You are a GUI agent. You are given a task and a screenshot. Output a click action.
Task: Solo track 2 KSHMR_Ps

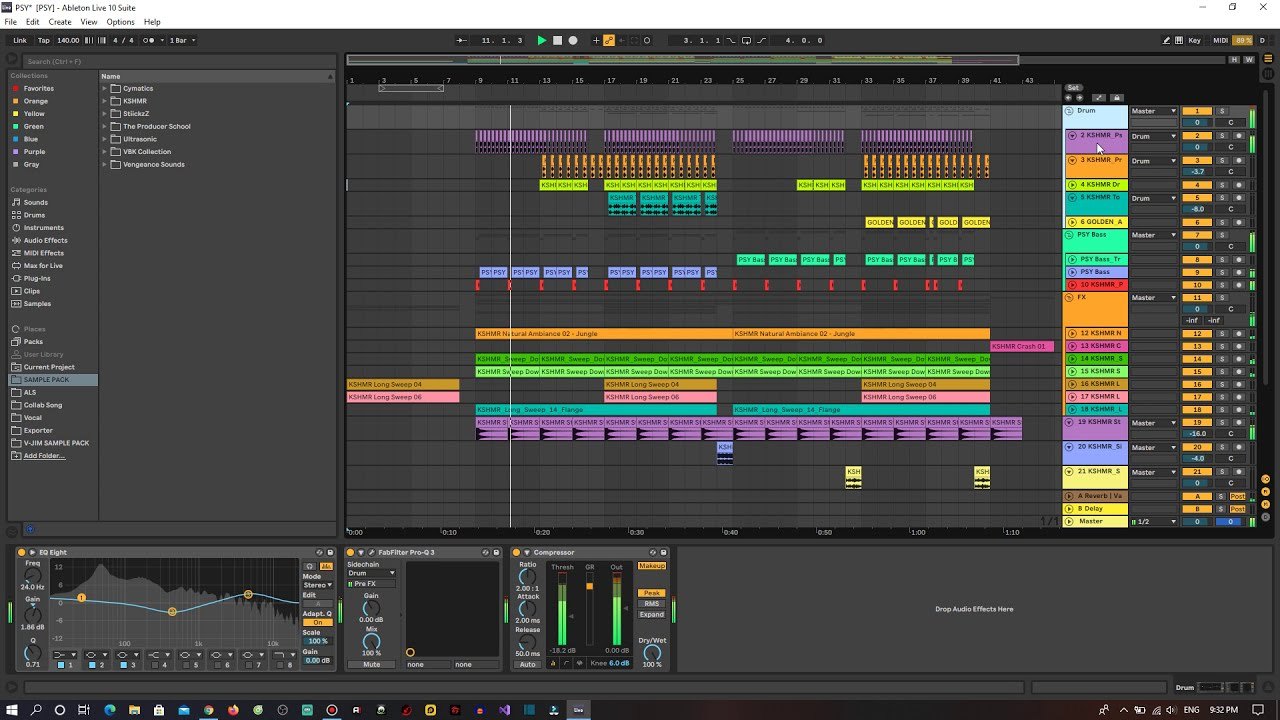(1221, 135)
